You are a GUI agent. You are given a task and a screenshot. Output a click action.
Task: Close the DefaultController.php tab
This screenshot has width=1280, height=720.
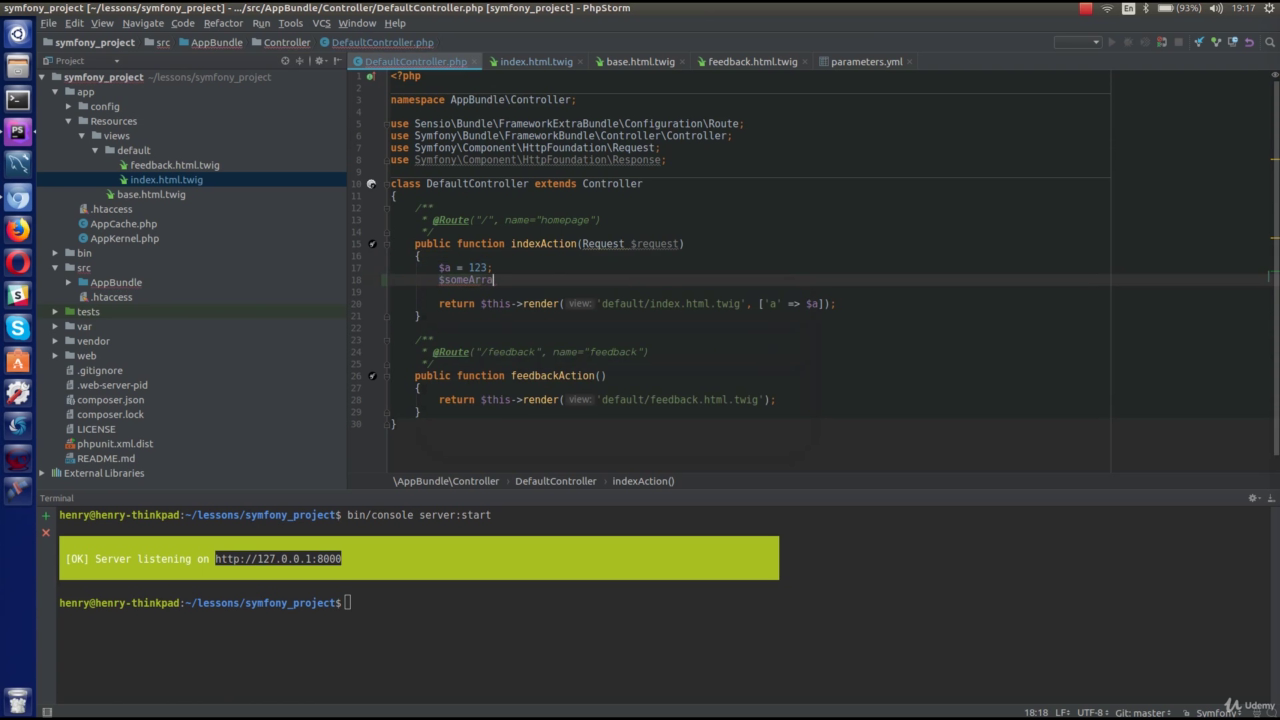click(475, 62)
